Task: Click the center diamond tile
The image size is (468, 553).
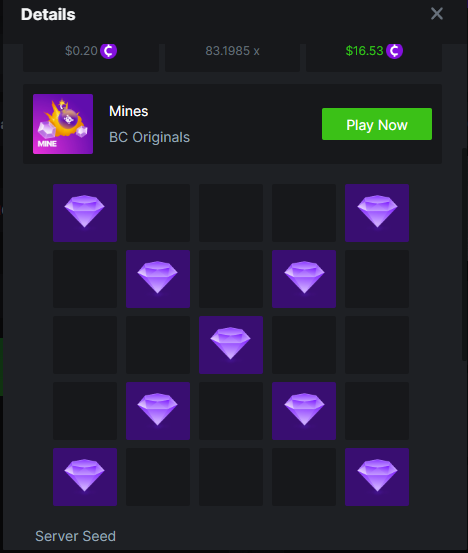Action: (x=231, y=345)
